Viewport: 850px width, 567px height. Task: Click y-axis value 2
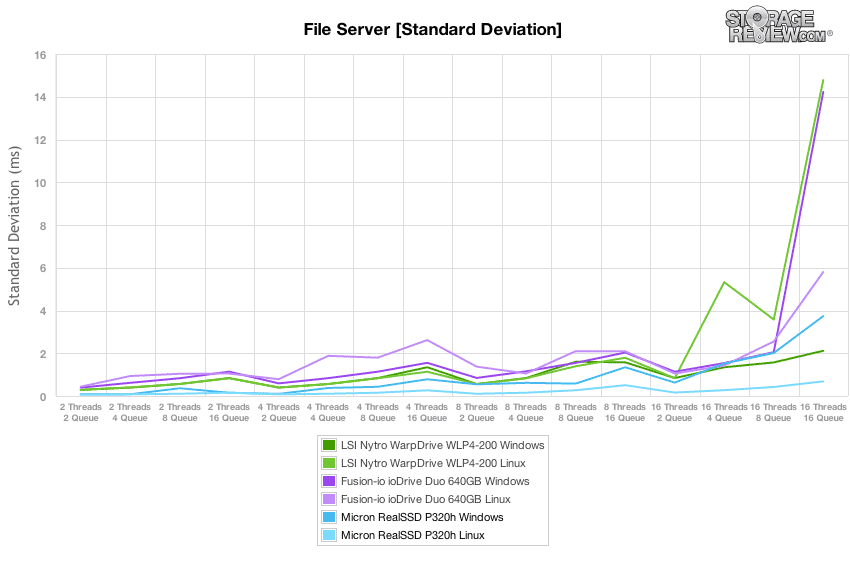(43, 354)
